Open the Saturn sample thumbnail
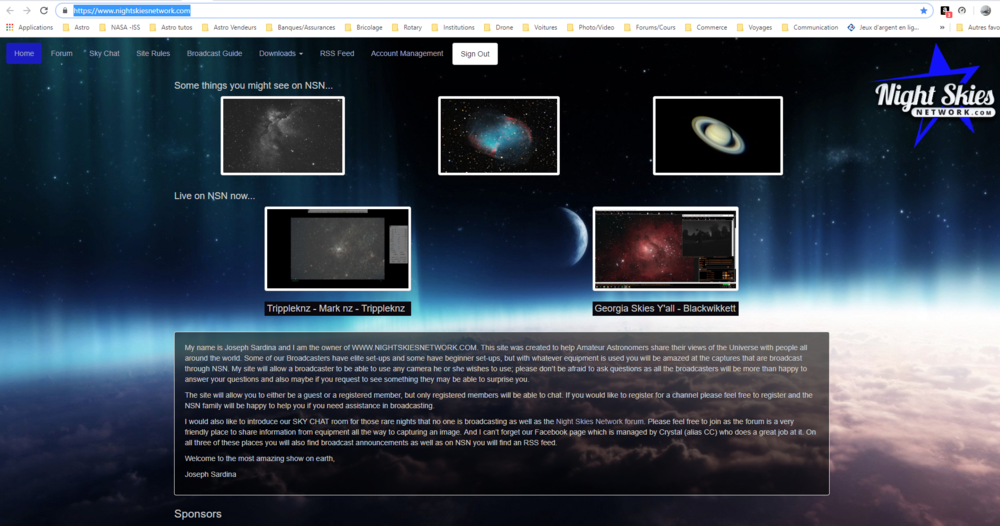The height and width of the screenshot is (526, 1000). (x=717, y=136)
